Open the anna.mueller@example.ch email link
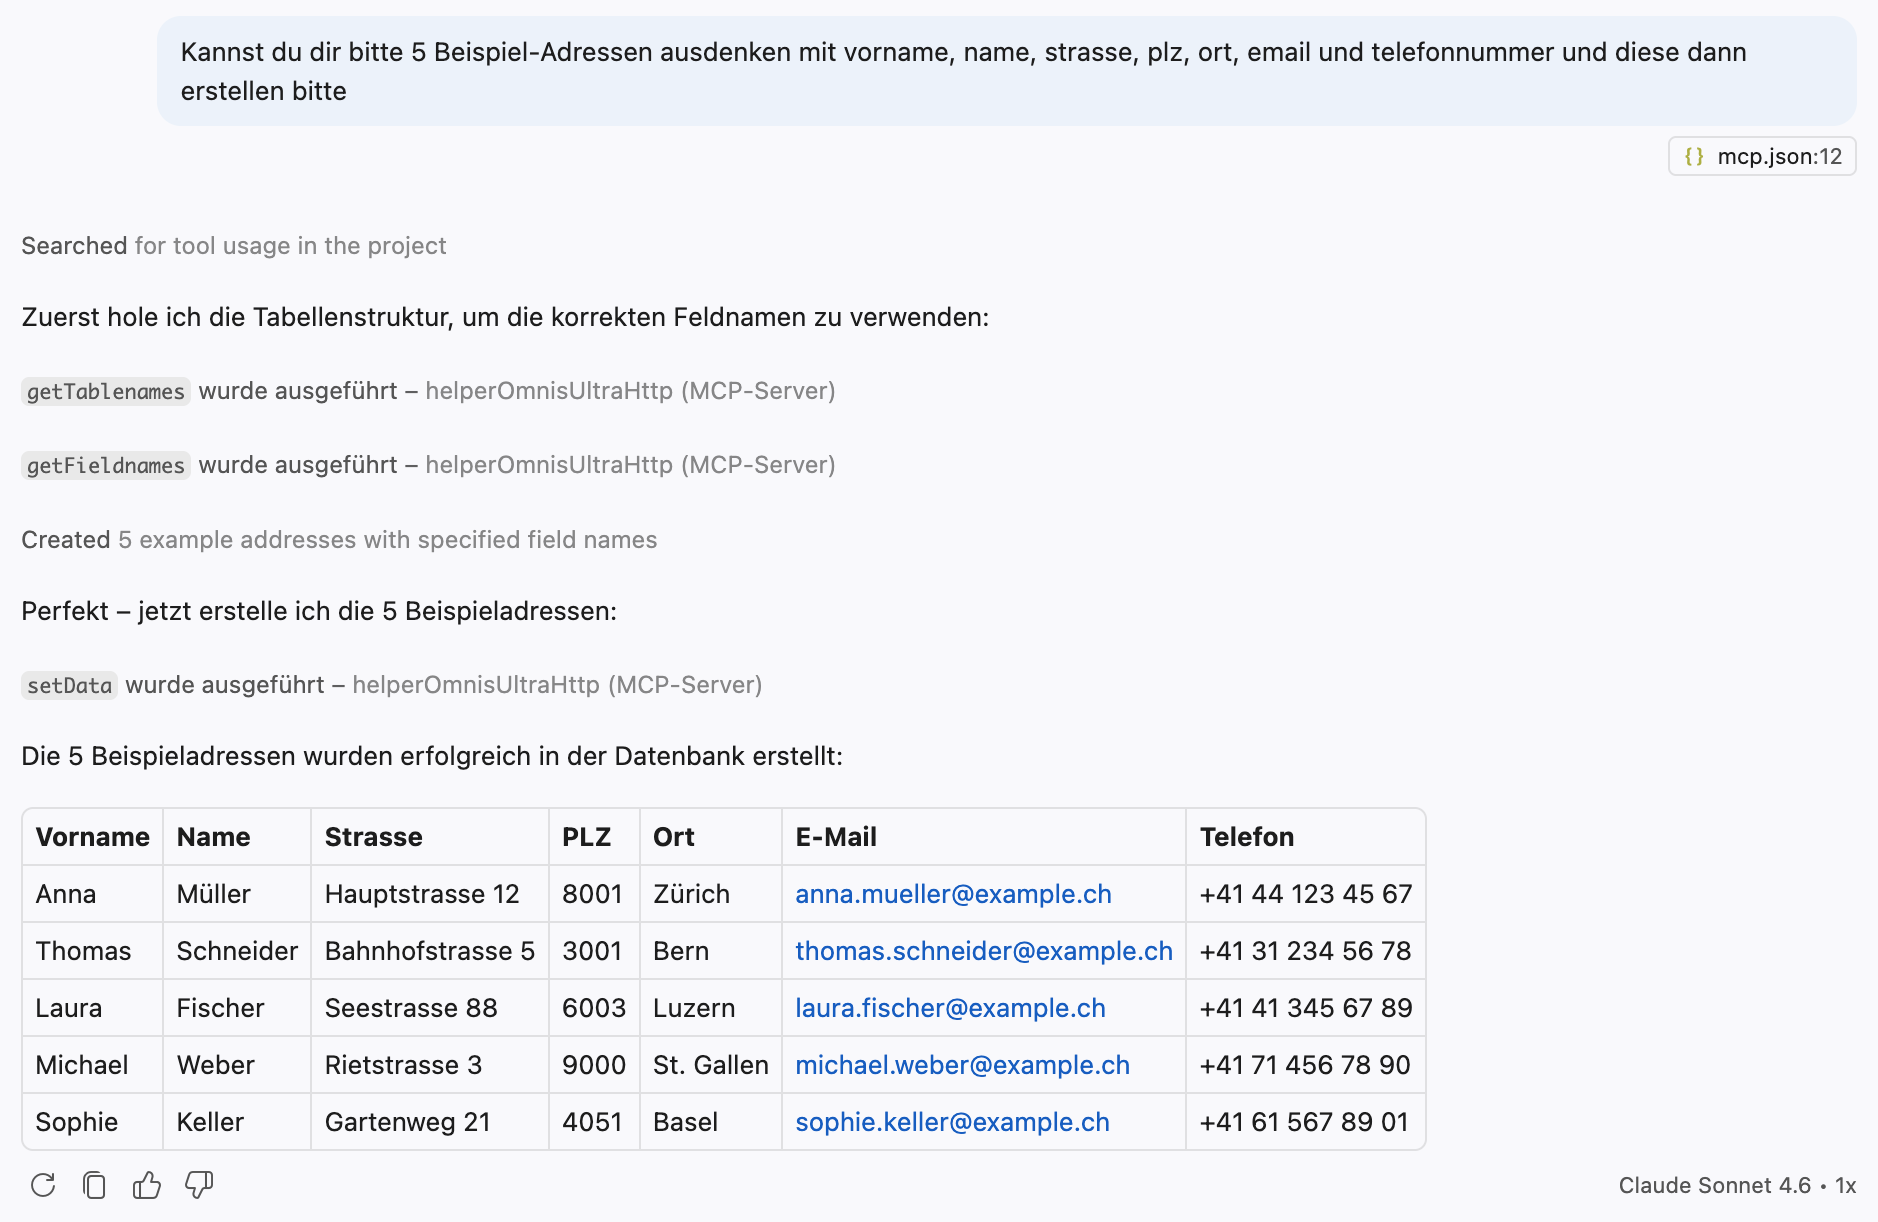Image resolution: width=1878 pixels, height=1222 pixels. click(953, 894)
